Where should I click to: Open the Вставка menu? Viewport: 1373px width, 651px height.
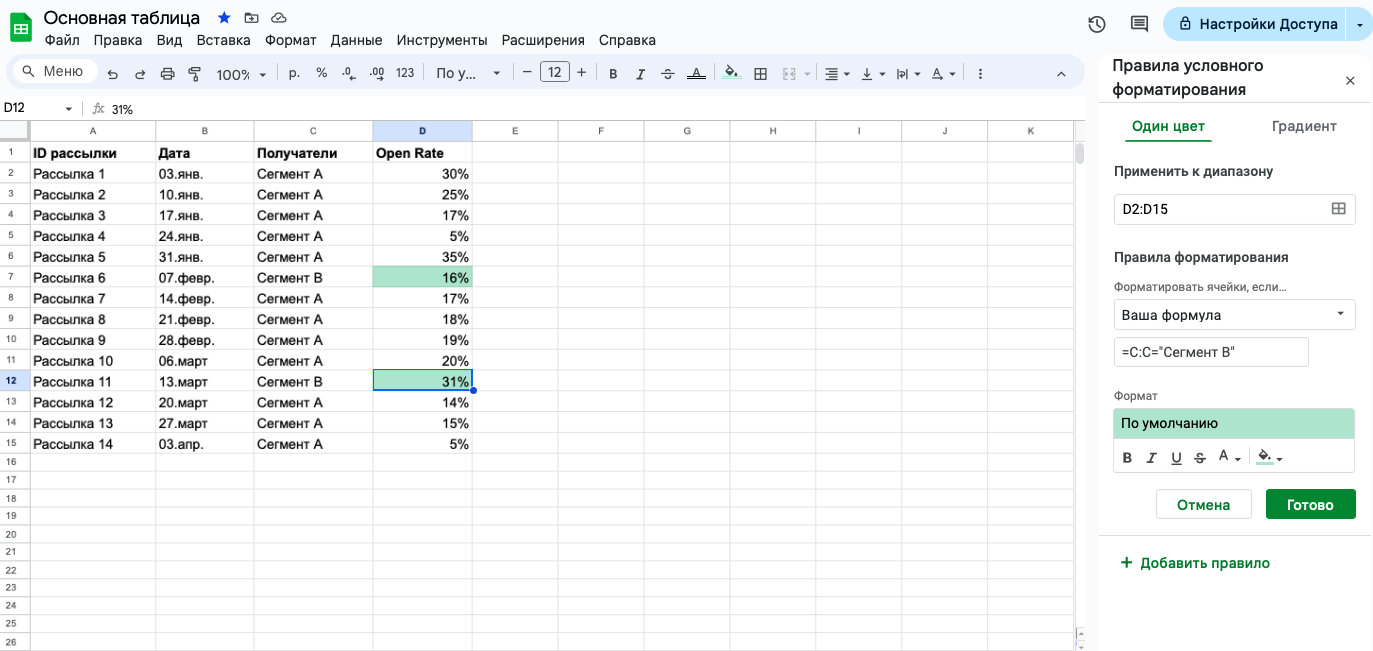pyautogui.click(x=223, y=40)
